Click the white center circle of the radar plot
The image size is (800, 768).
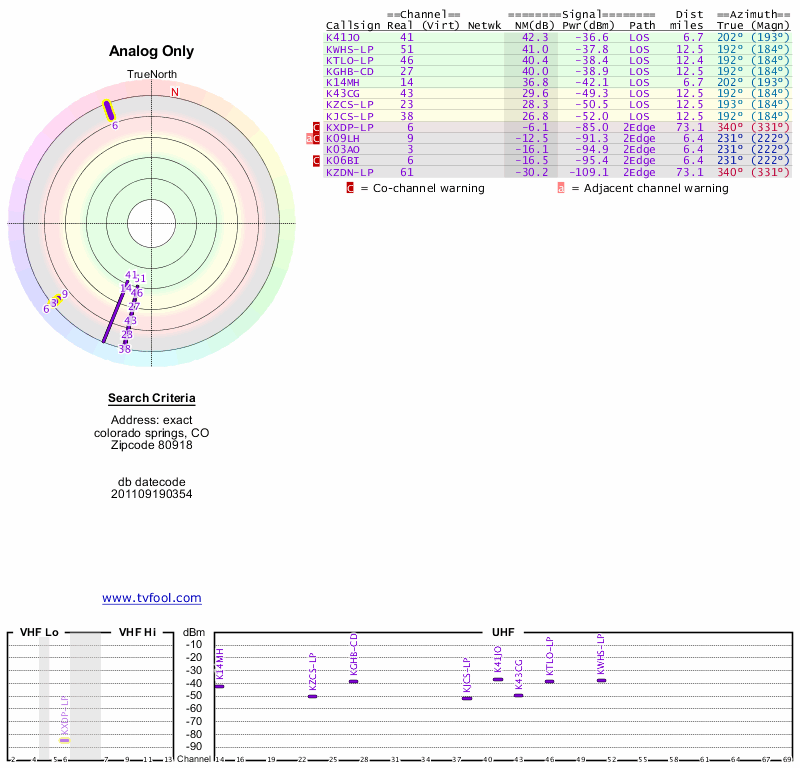[152, 222]
